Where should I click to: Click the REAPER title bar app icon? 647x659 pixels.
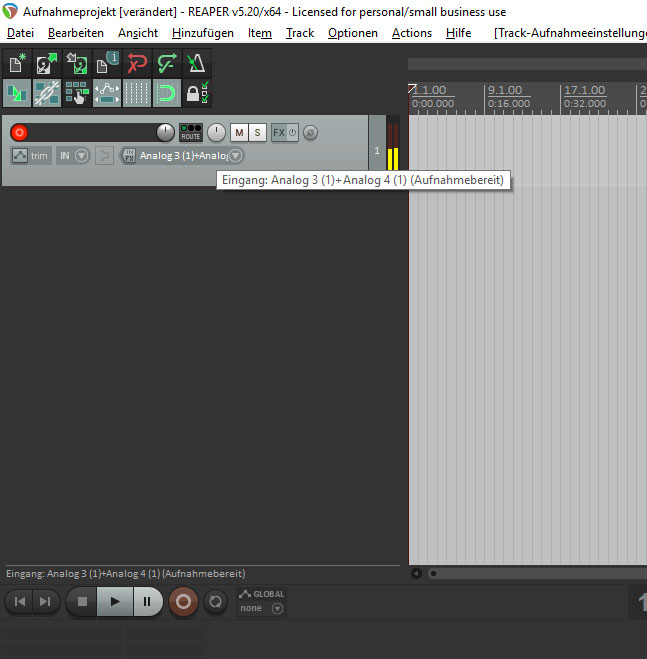(x=10, y=11)
